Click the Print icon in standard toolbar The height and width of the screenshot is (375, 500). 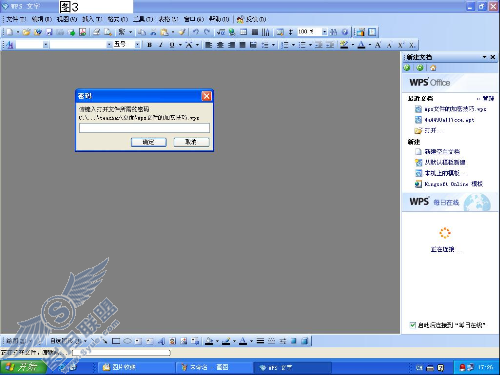click(x=96, y=32)
